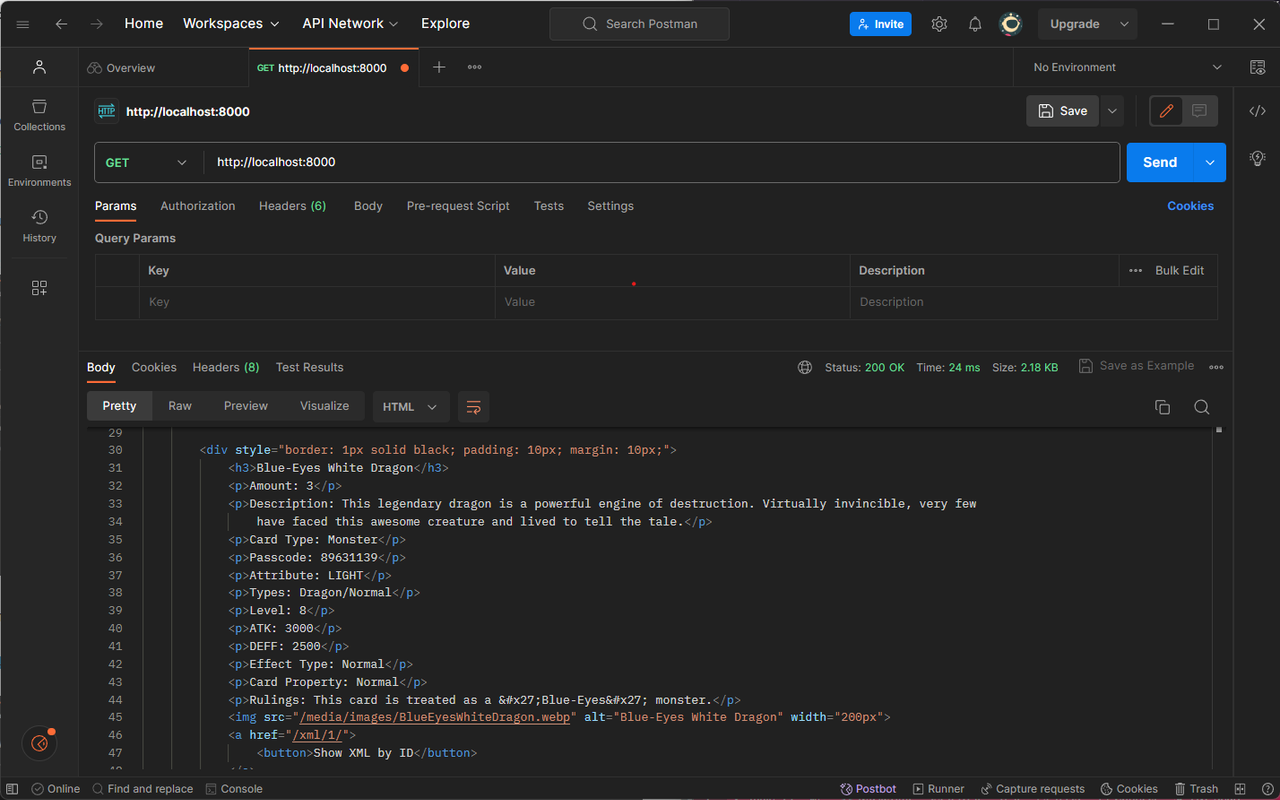1280x800 pixels.
Task: Show the Test Results tab
Action: [309, 367]
